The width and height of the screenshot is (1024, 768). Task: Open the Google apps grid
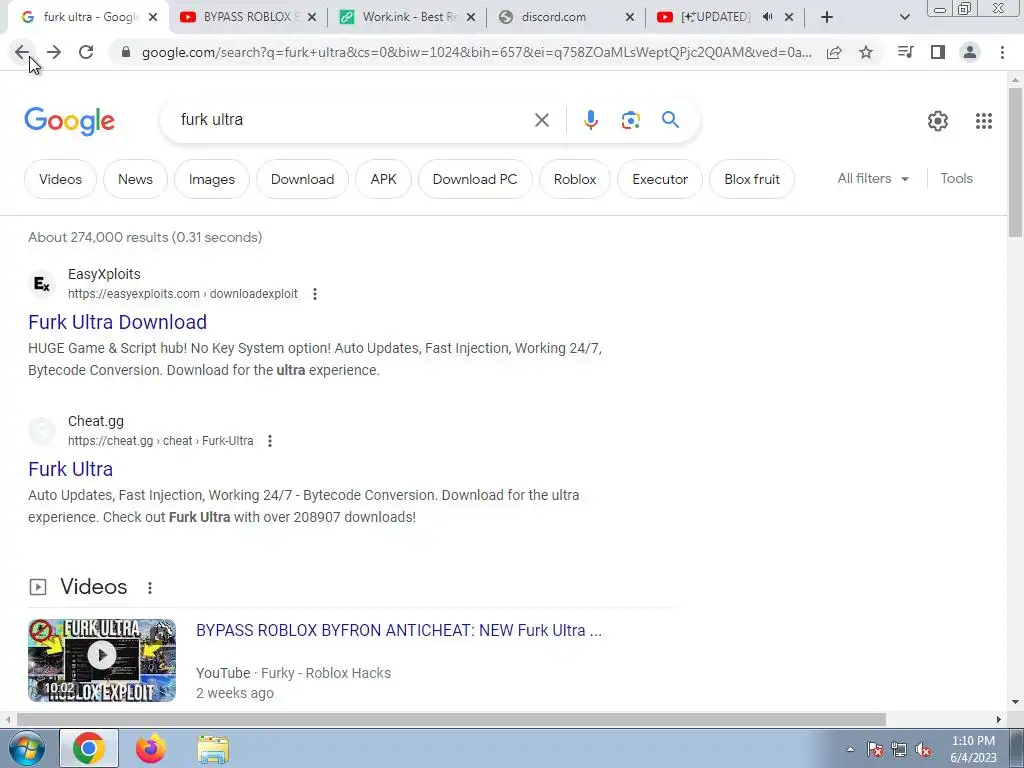[x=984, y=121]
